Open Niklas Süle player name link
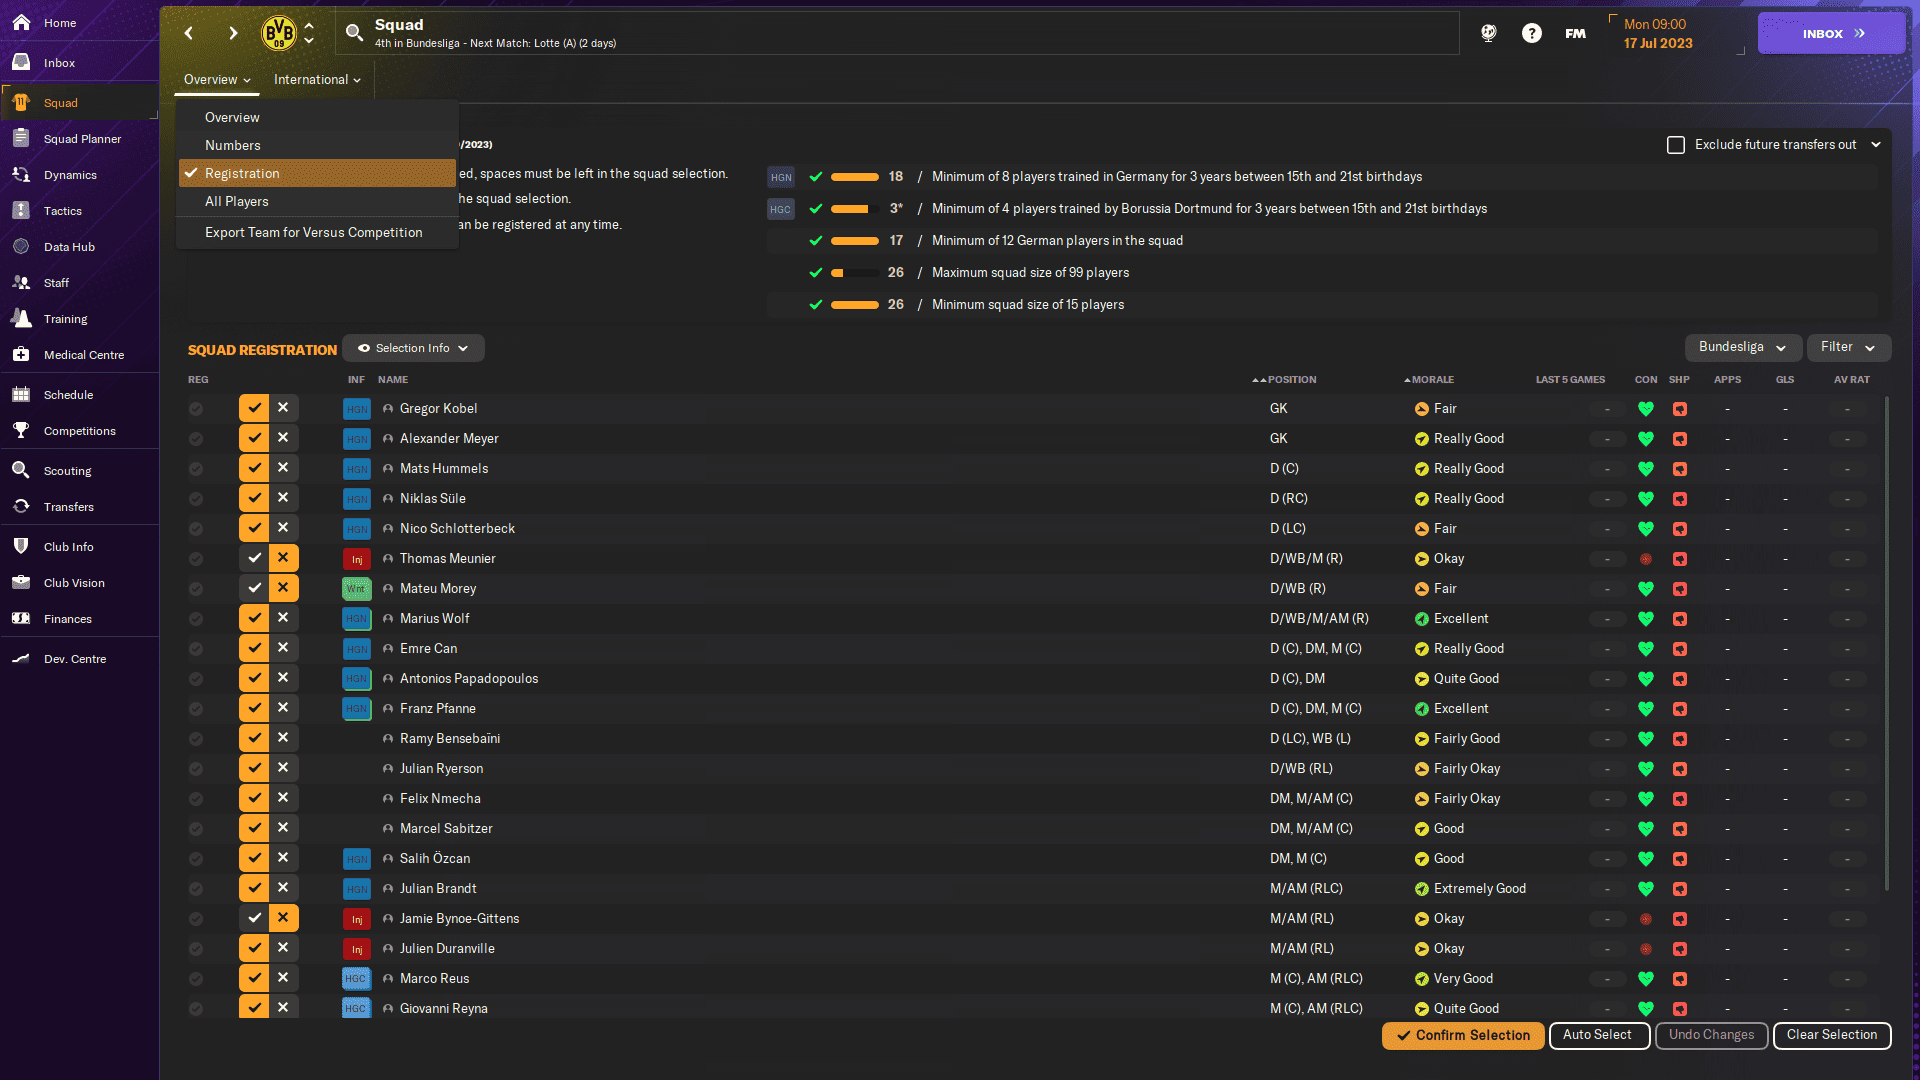1920x1080 pixels. pos(433,498)
